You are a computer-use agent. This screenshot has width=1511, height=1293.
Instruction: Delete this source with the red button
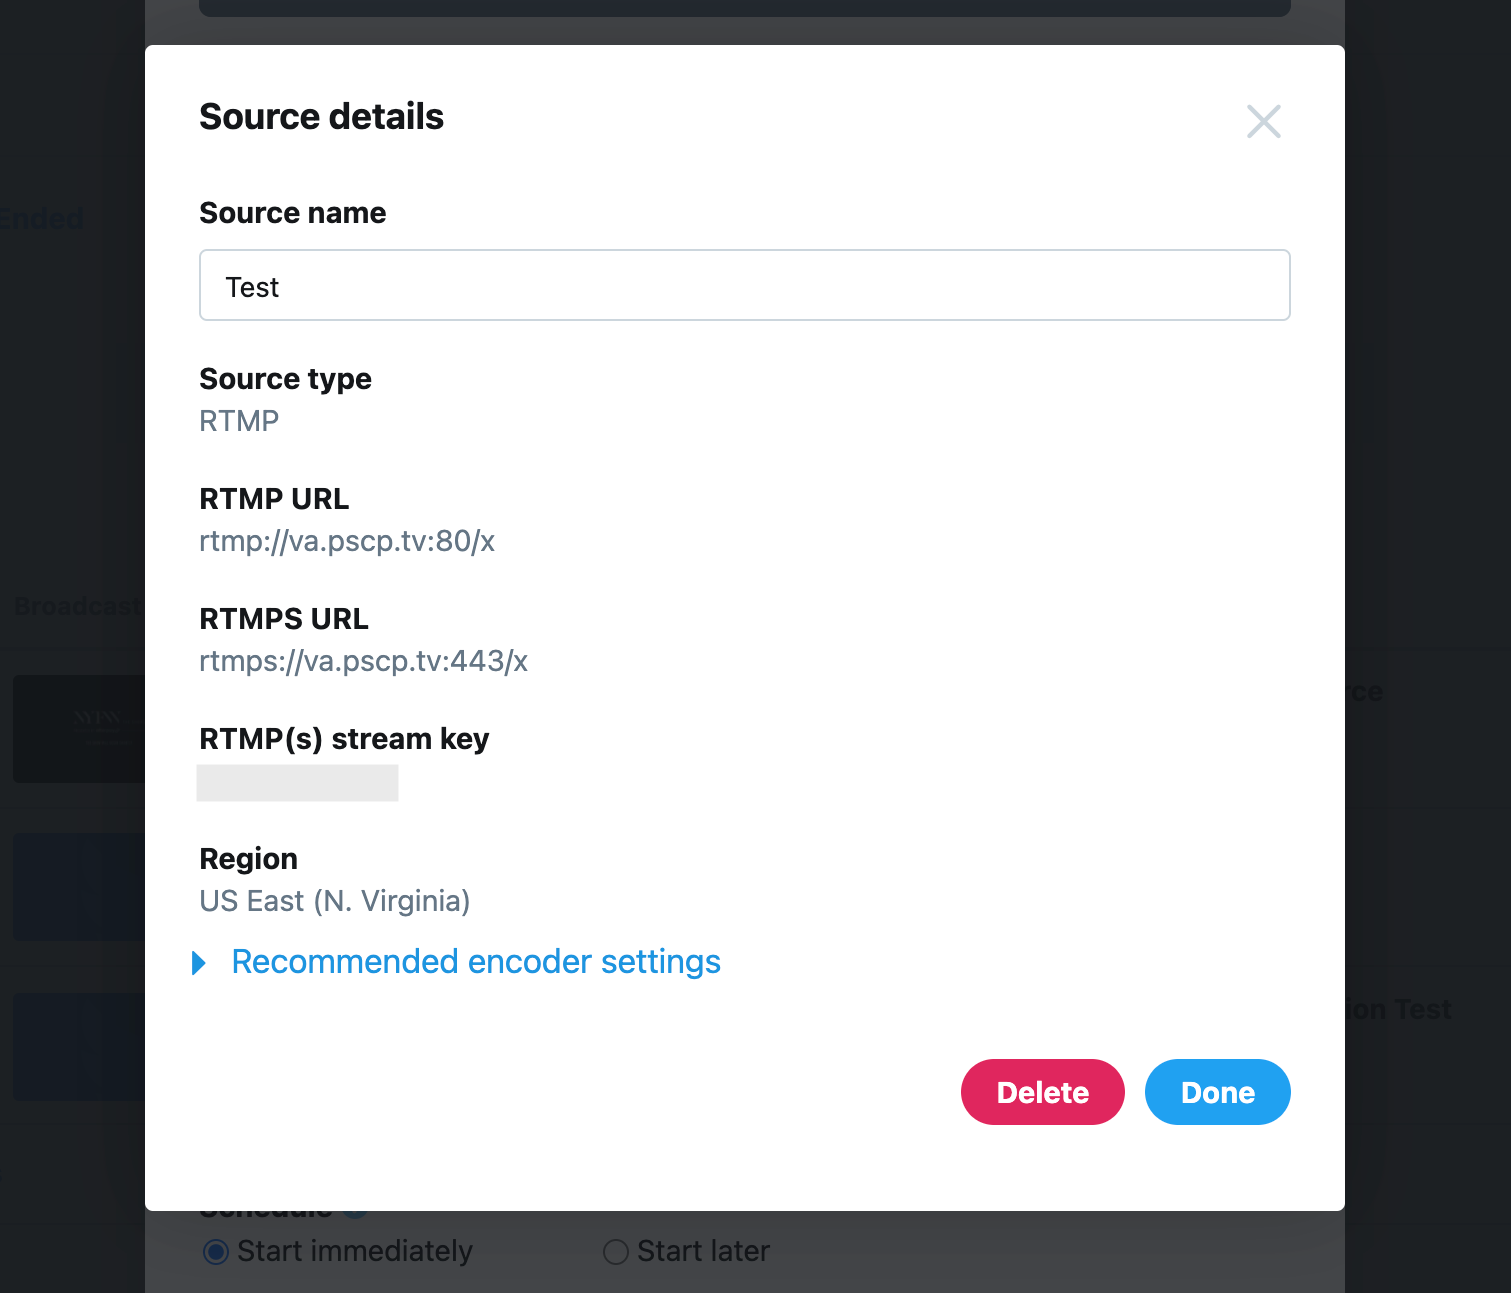[1042, 1092]
